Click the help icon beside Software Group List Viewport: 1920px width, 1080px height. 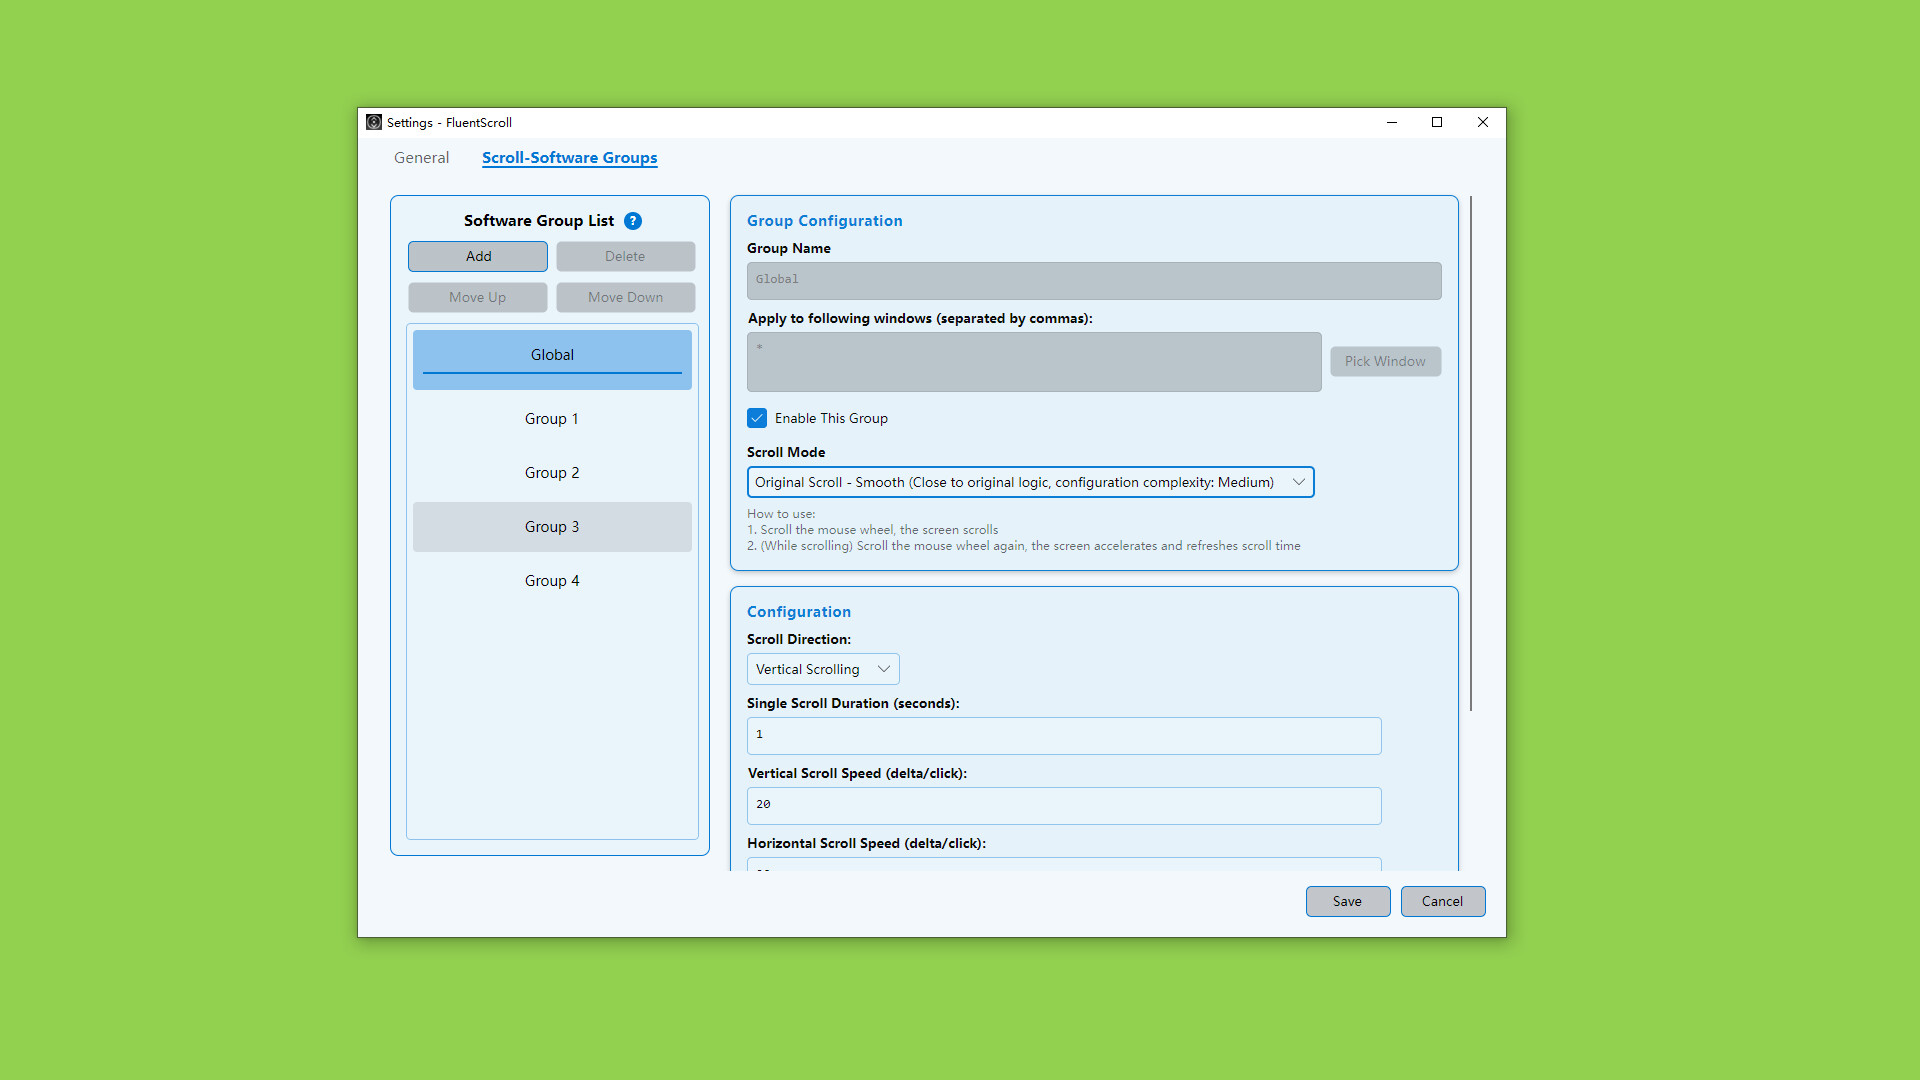[633, 221]
